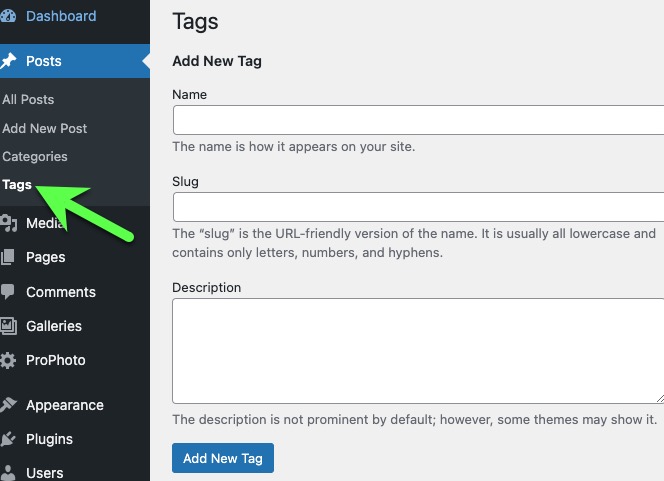The height and width of the screenshot is (481, 664).
Task: Grab the Description textarea resize handle
Action: coord(660,398)
